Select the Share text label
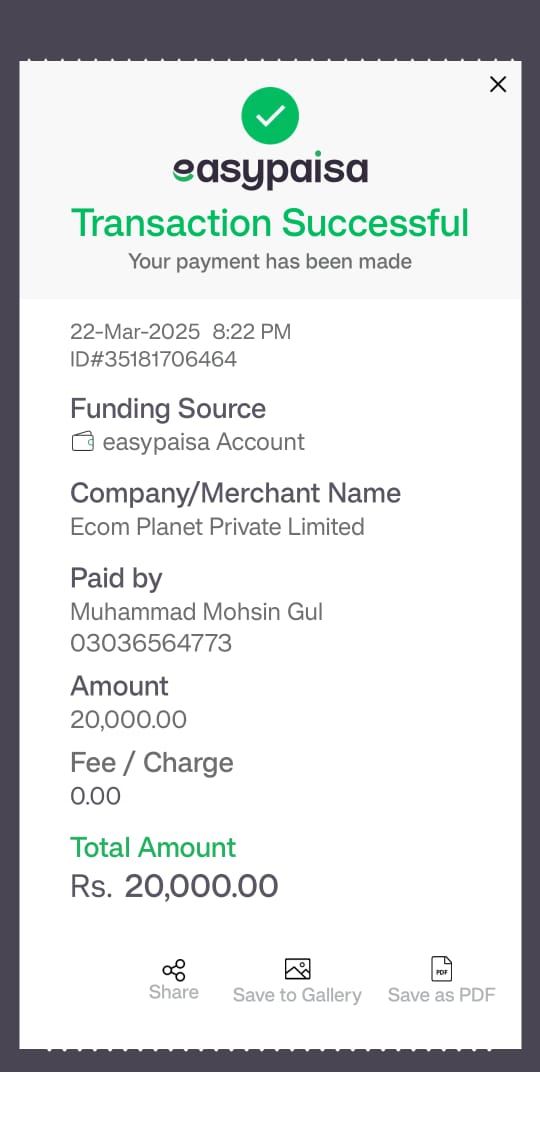 [x=173, y=992]
